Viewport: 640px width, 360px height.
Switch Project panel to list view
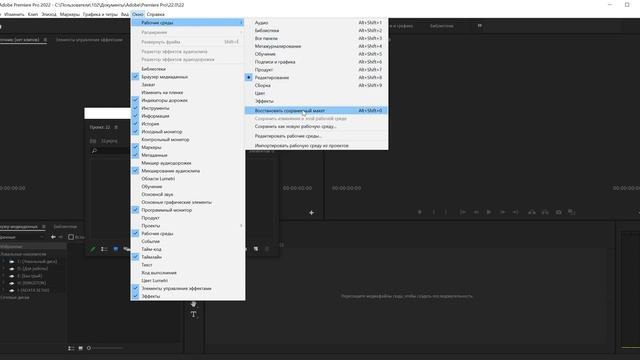click(104, 249)
